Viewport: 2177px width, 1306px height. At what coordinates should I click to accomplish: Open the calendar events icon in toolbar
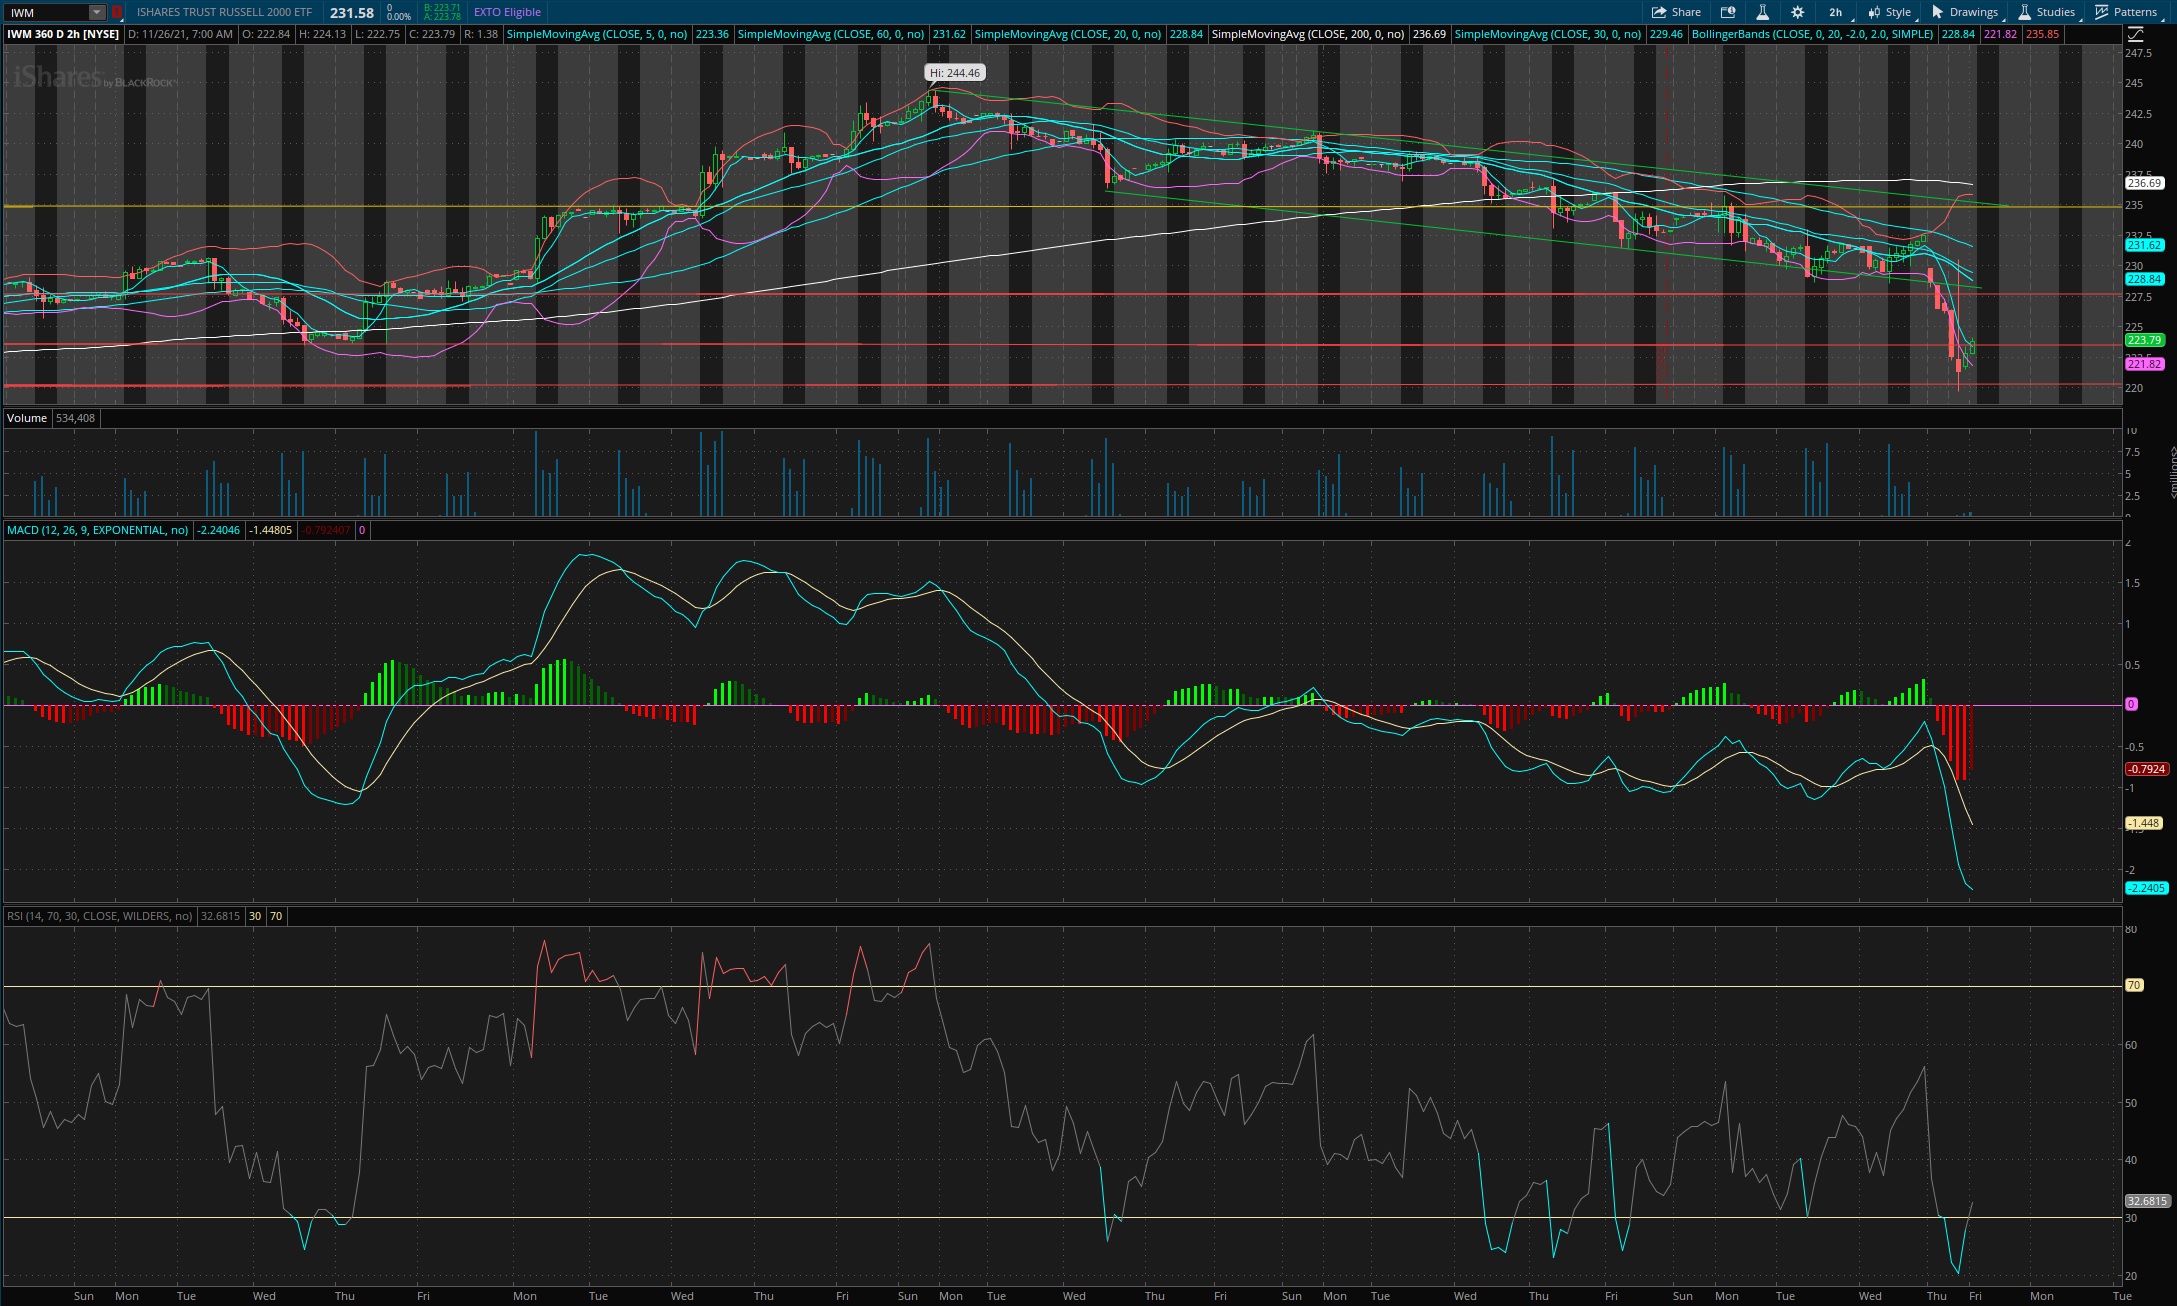(1727, 12)
